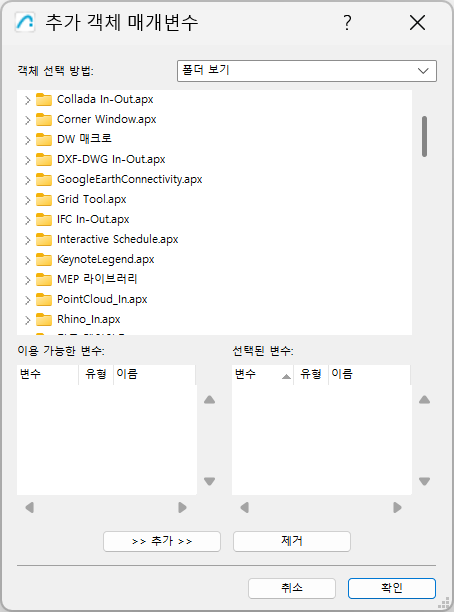Select the Corner Window.apx folder icon
Image resolution: width=454 pixels, height=612 pixels.
click(44, 119)
